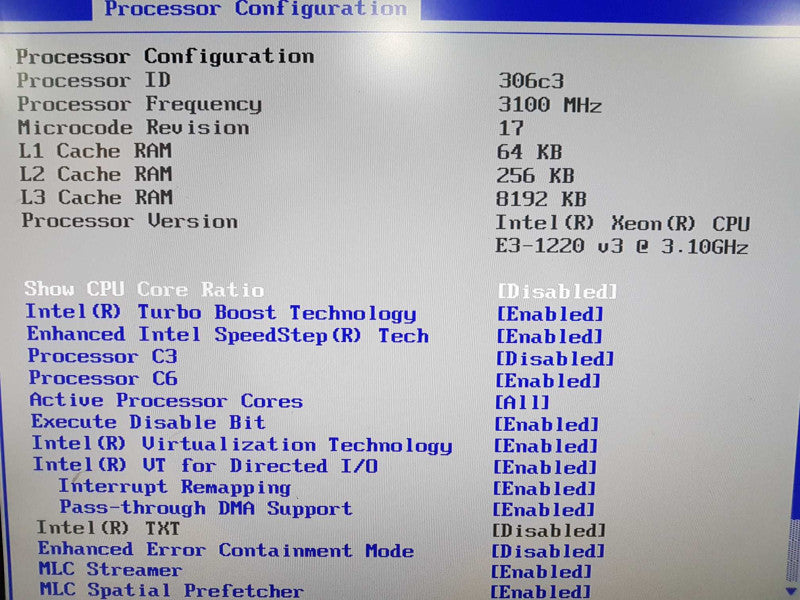Screen dimensions: 800x600
Task: Change SpeedStep Tech [Enabled] value
Action: point(549,336)
